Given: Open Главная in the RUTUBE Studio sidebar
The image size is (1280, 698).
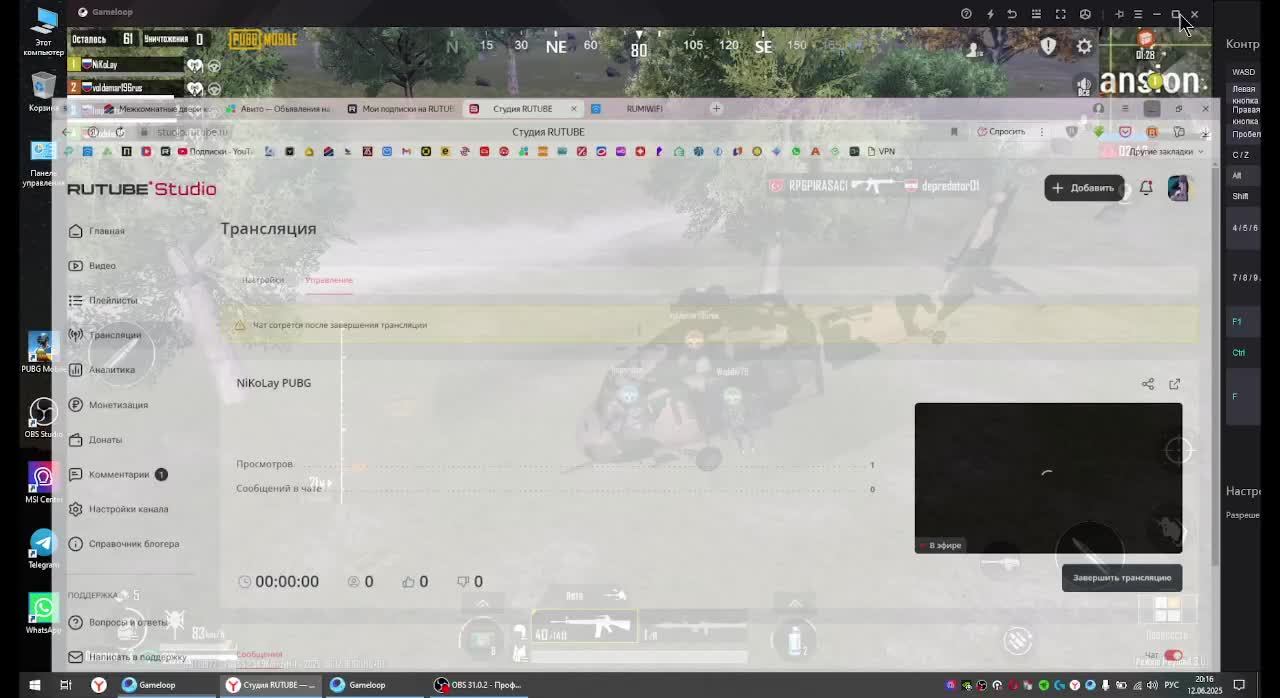Looking at the screenshot, I should pyautogui.click(x=97, y=231).
